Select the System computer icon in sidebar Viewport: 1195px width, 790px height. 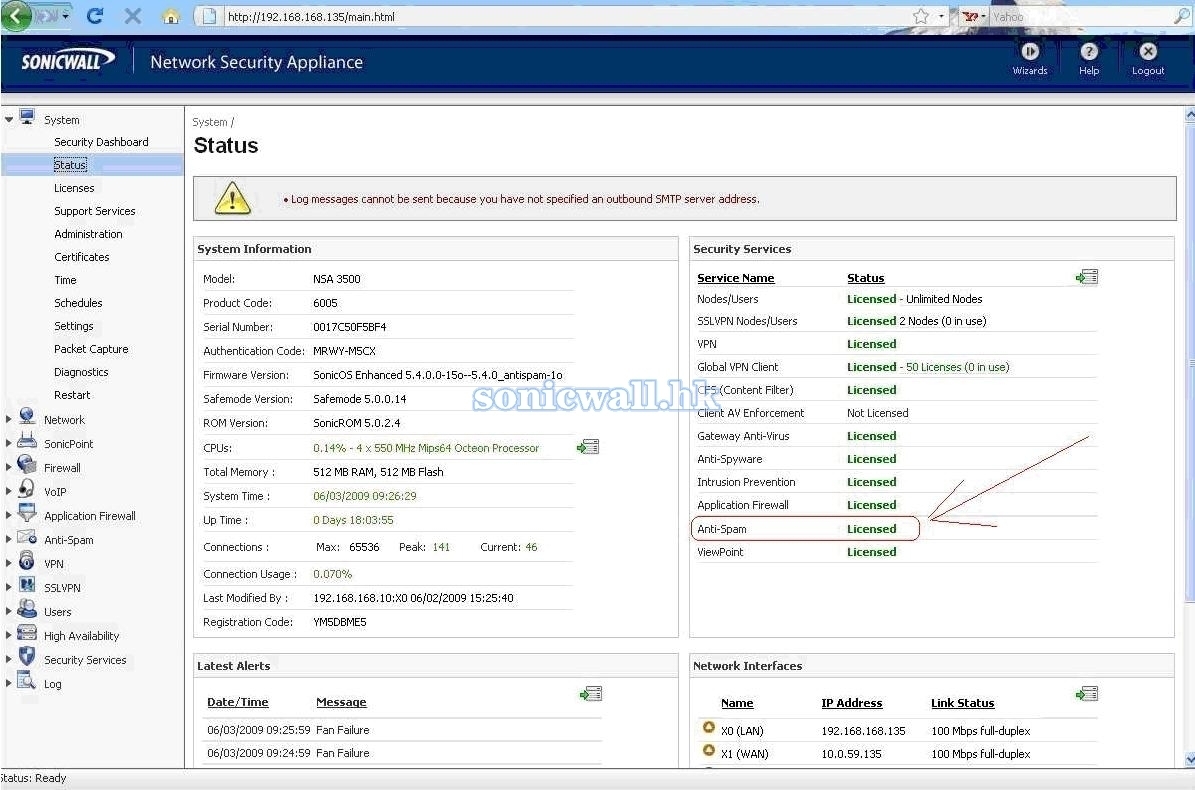27,117
